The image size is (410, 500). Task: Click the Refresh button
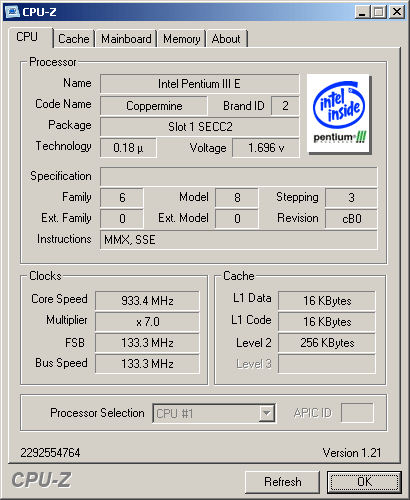(x=282, y=482)
